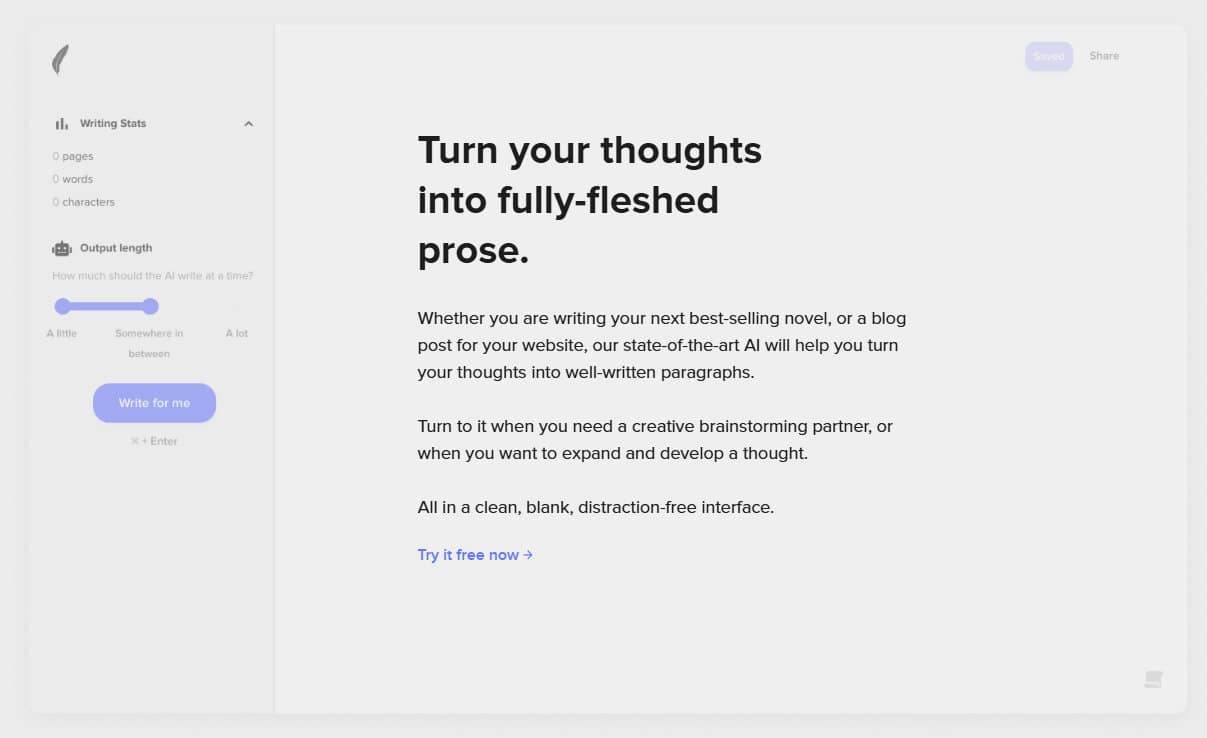Select A lot output length option
The height and width of the screenshot is (738, 1207).
237,333
